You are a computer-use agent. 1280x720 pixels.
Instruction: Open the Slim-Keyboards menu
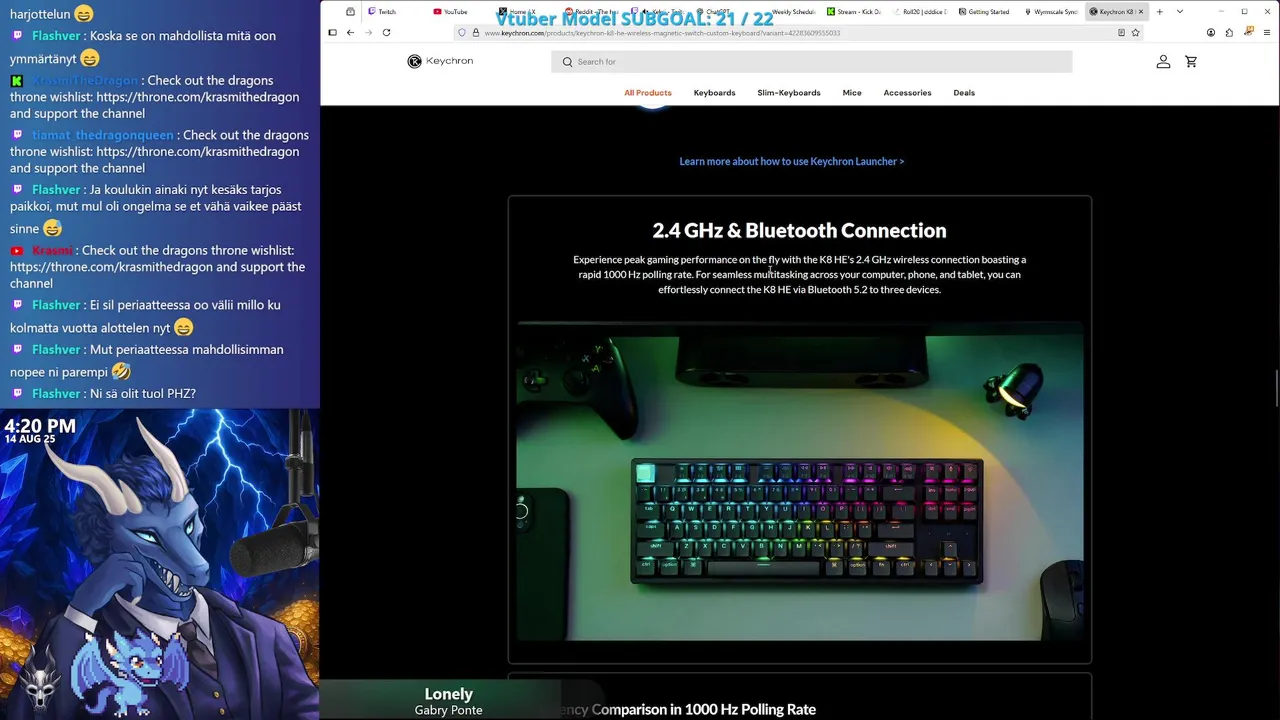coord(789,93)
